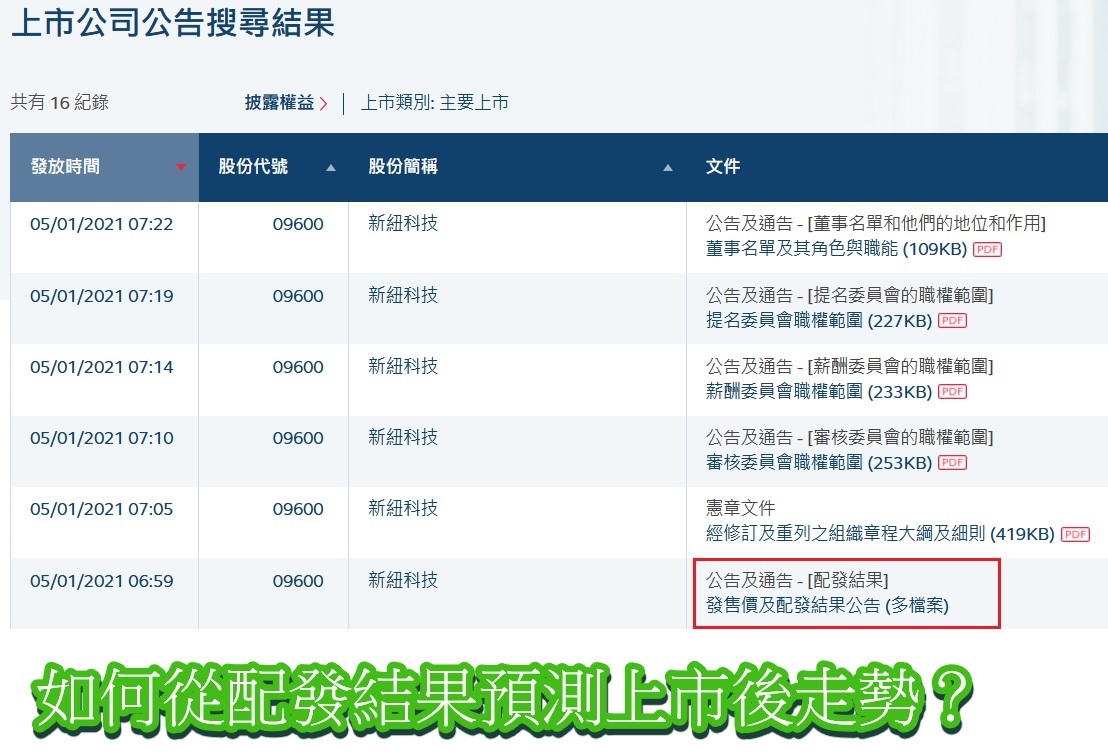Screen dimensions: 1108x754
Task: Click 公告及通告 - [提名委員會的職權範圍] category text
Action: click(x=850, y=295)
